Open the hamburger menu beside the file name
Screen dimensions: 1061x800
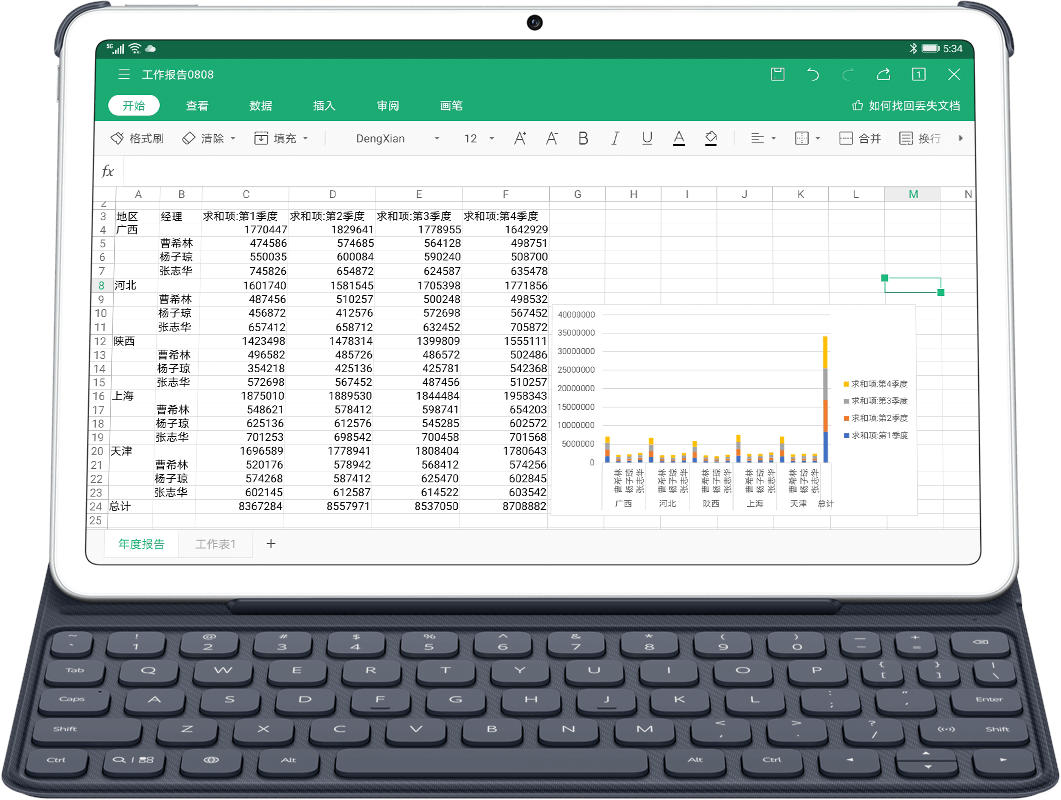click(x=124, y=75)
